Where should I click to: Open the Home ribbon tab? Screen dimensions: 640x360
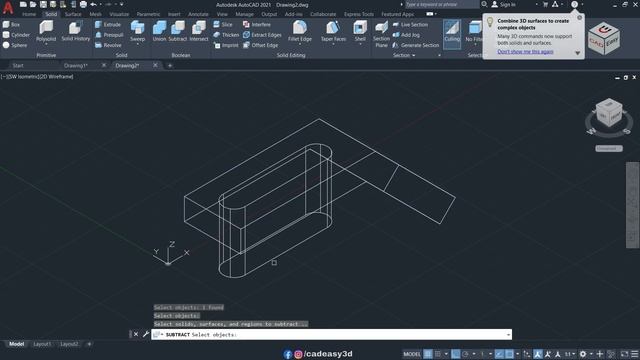29,14
